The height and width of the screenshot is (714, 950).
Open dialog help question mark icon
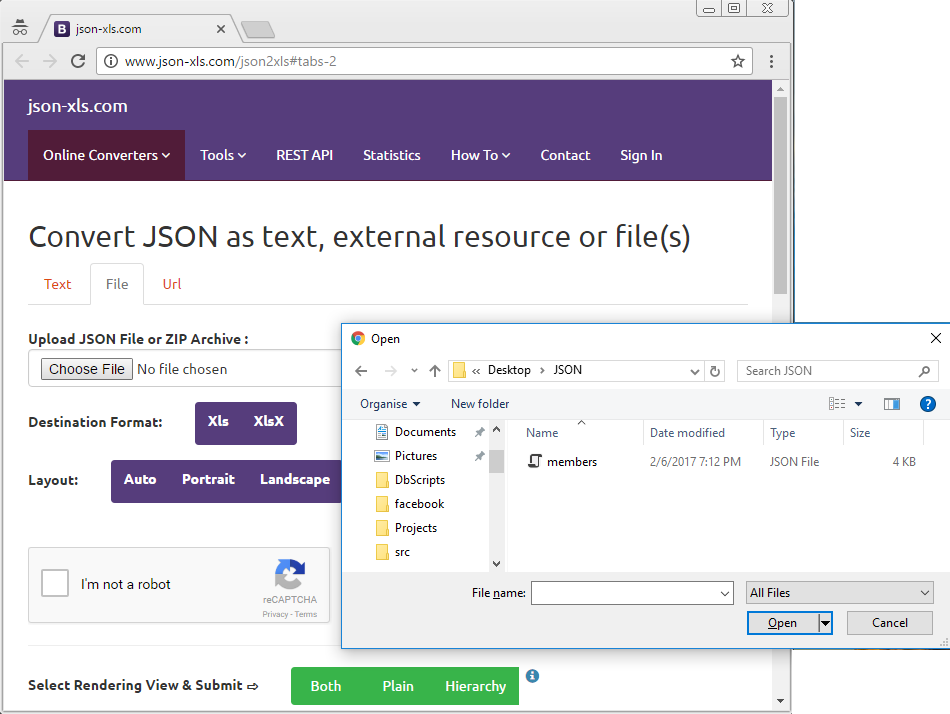[928, 404]
